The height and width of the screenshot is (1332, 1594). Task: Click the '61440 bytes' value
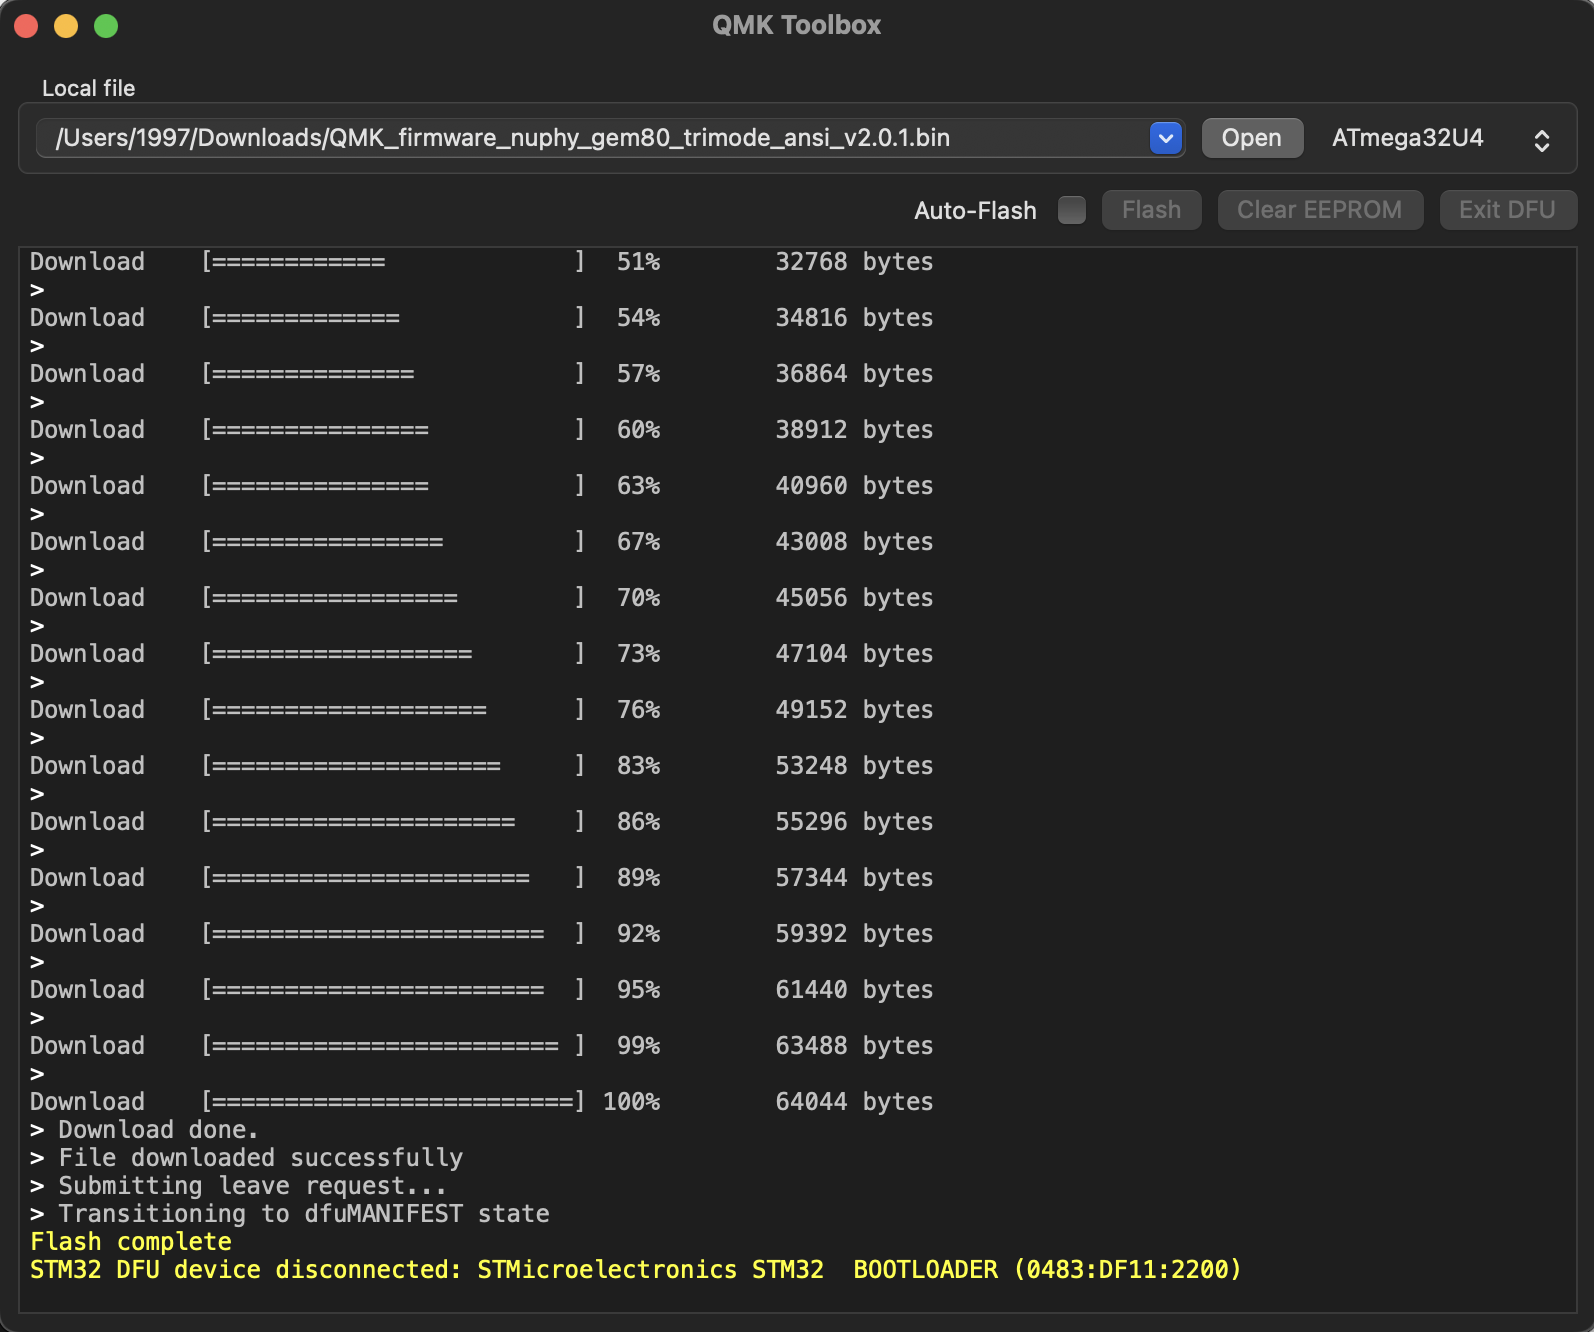point(855,990)
